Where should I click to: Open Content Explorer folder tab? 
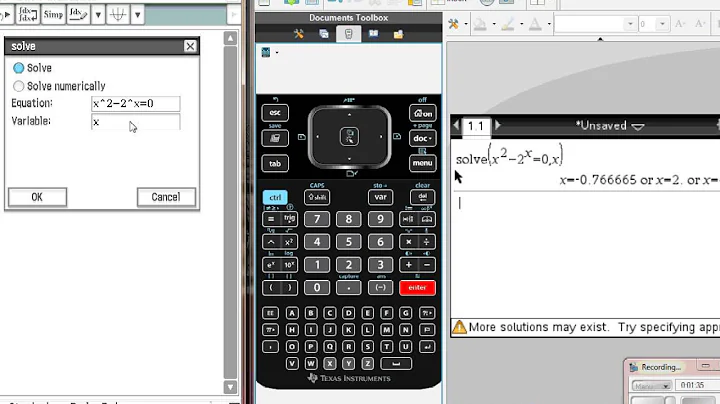pos(398,34)
